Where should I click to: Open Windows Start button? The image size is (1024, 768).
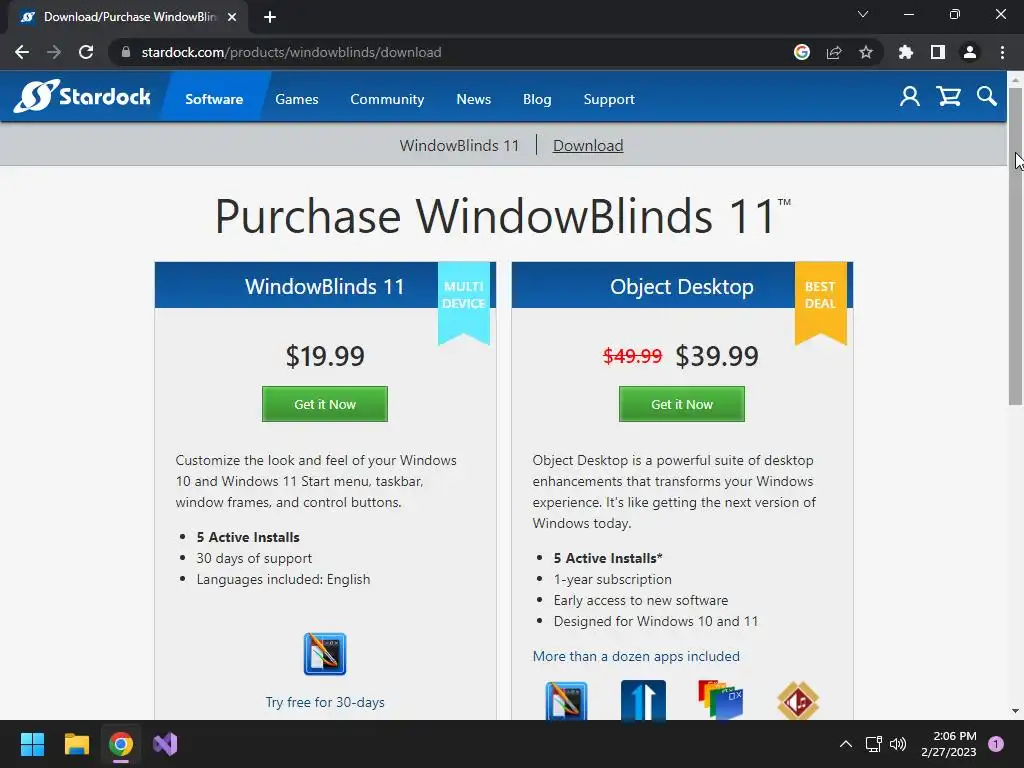coord(32,744)
